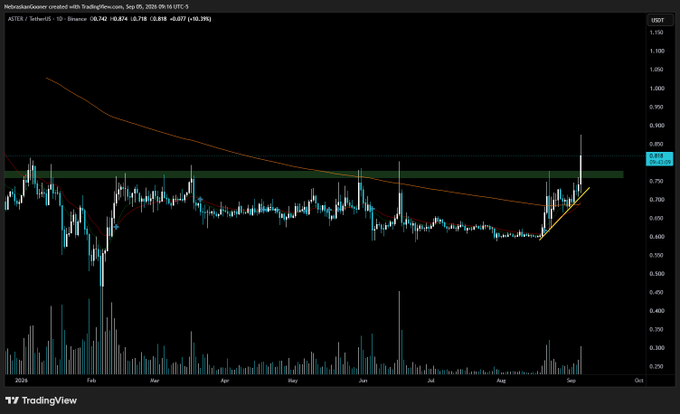Click the Apr label on the time axis

point(225,381)
